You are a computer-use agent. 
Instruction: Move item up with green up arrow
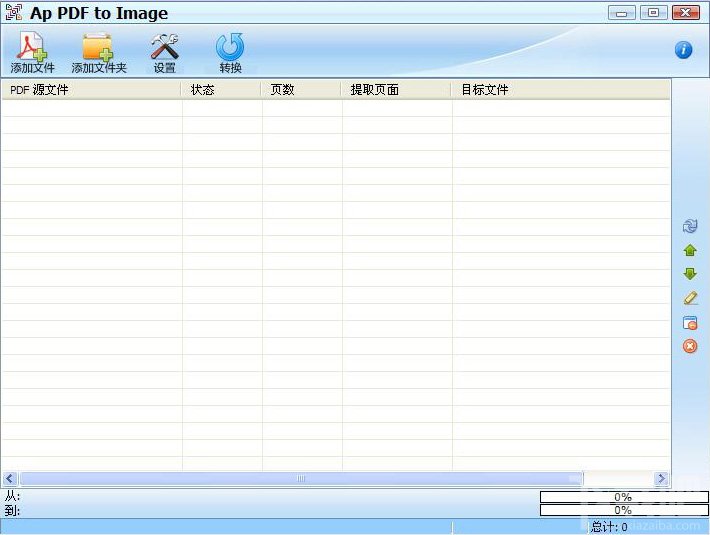690,250
